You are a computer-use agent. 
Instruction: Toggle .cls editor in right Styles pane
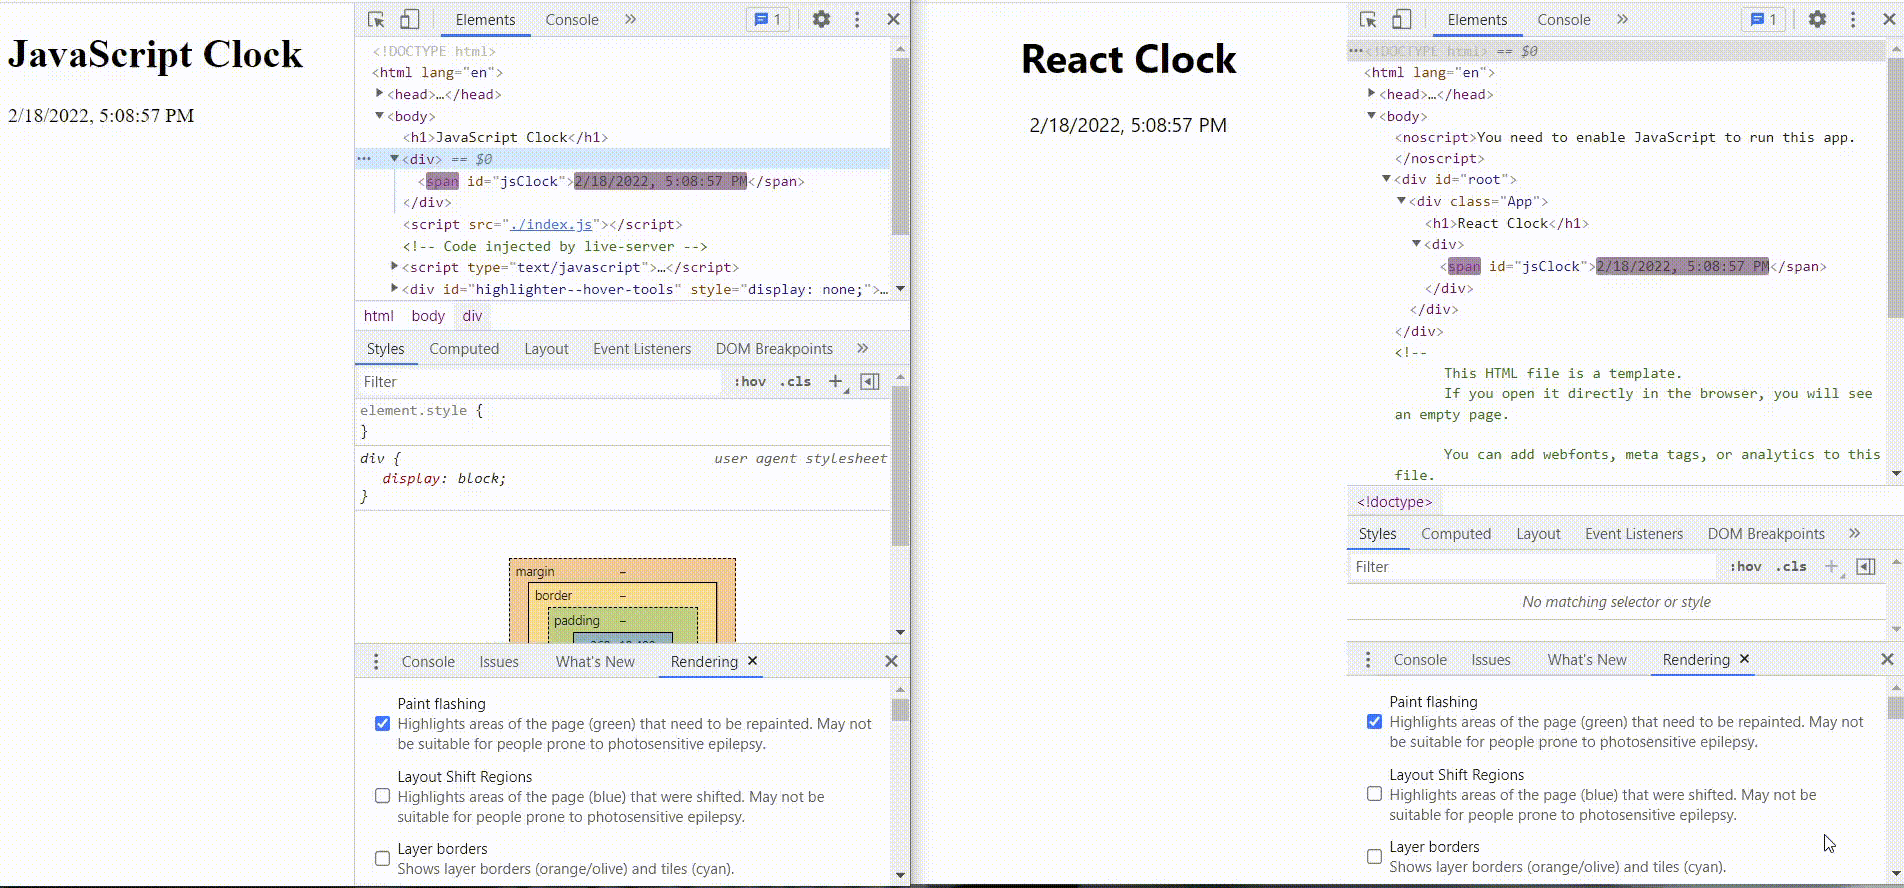coord(1791,566)
